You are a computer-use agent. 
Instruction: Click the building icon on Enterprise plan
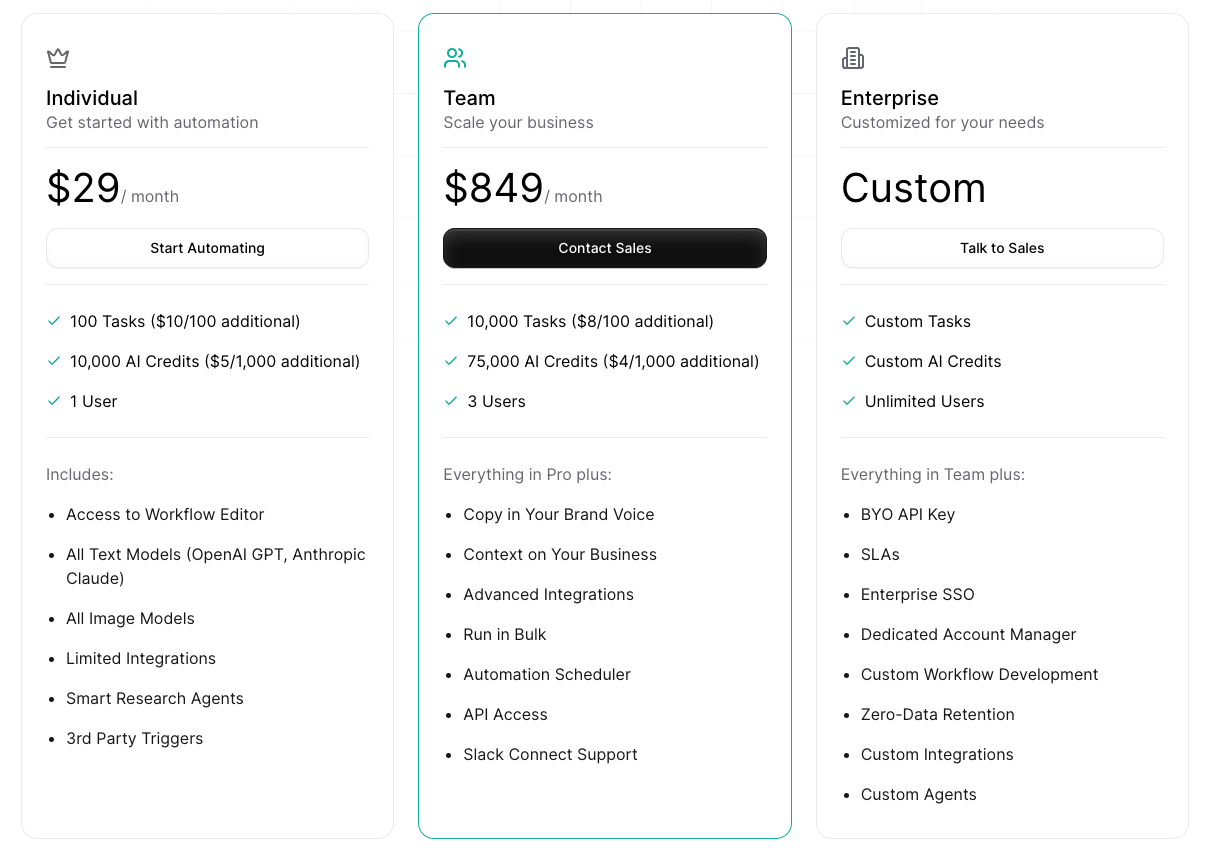[x=853, y=58]
